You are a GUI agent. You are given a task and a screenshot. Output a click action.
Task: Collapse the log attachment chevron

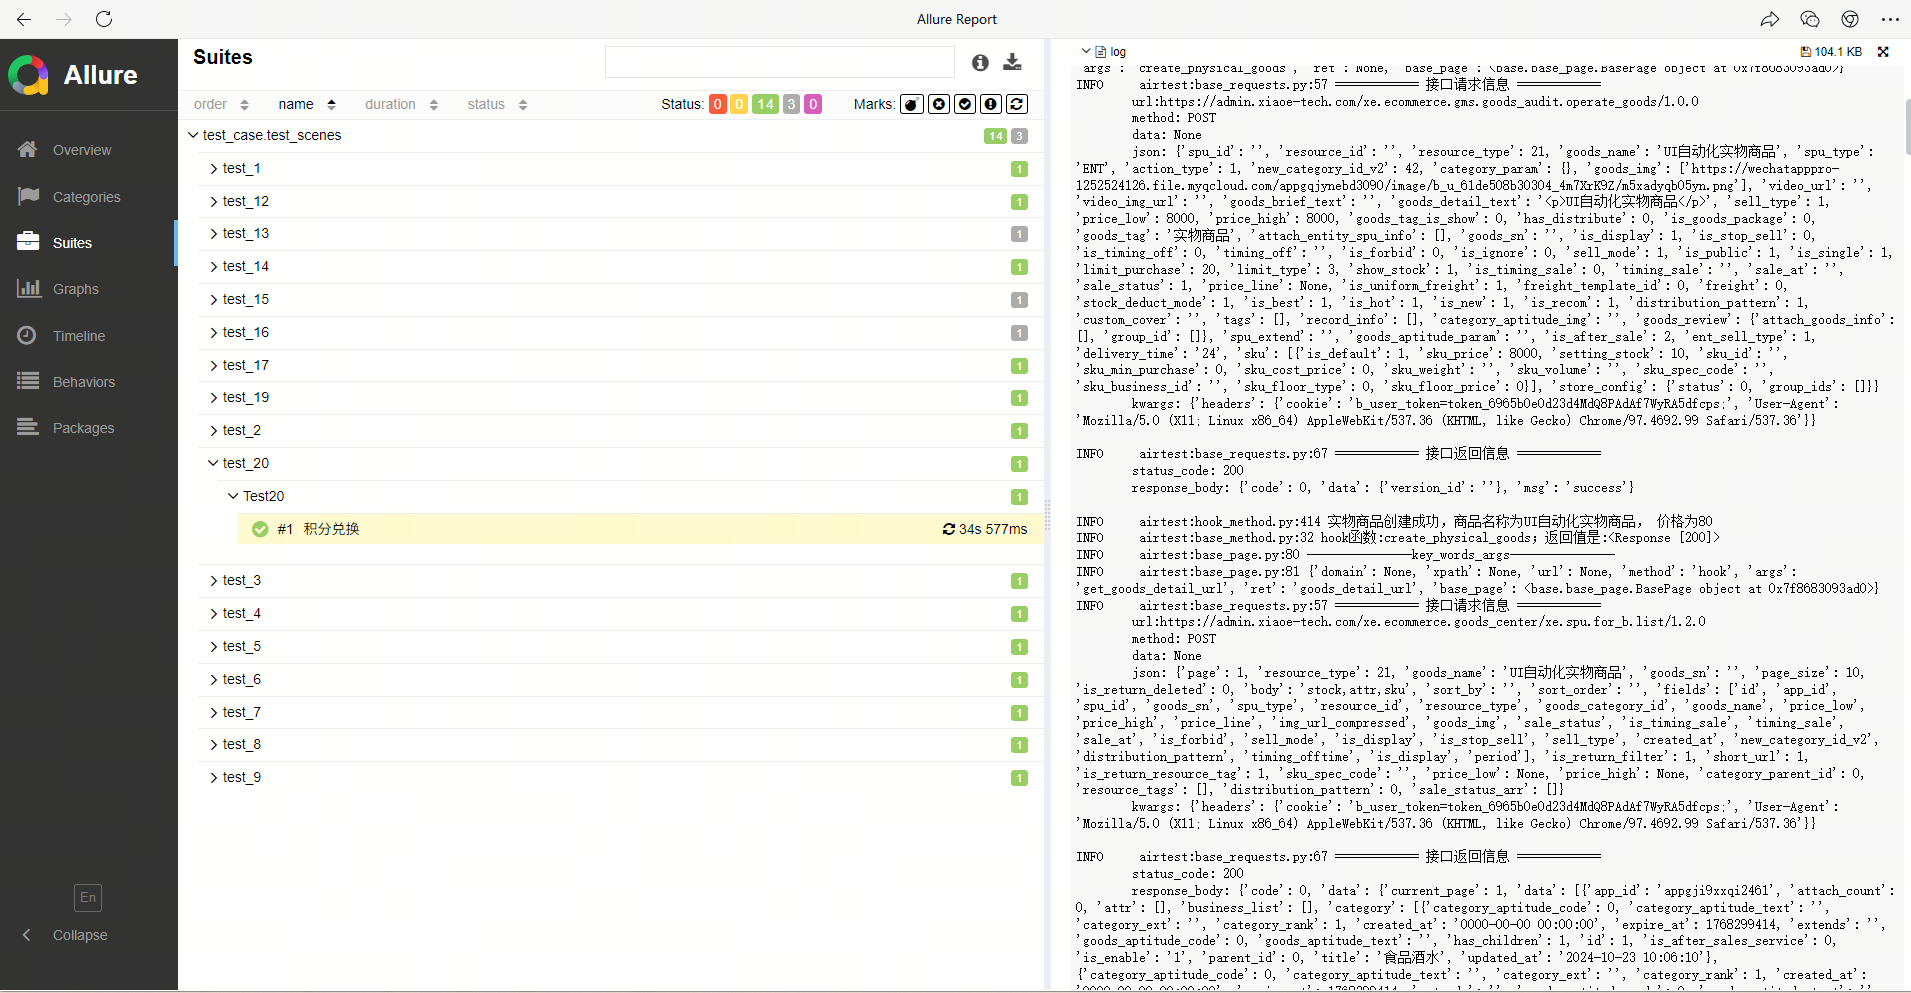tap(1086, 51)
